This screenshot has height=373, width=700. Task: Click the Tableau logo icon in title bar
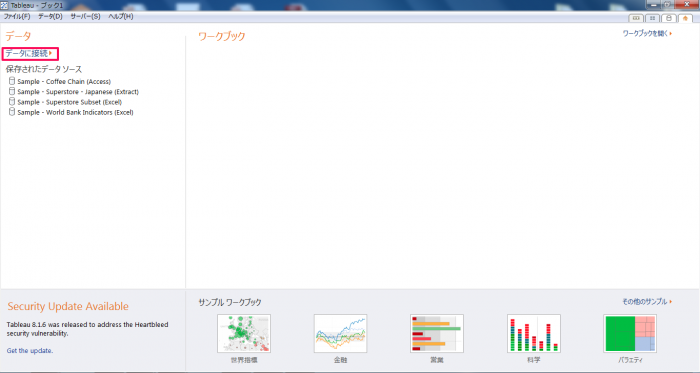click(4, 5)
